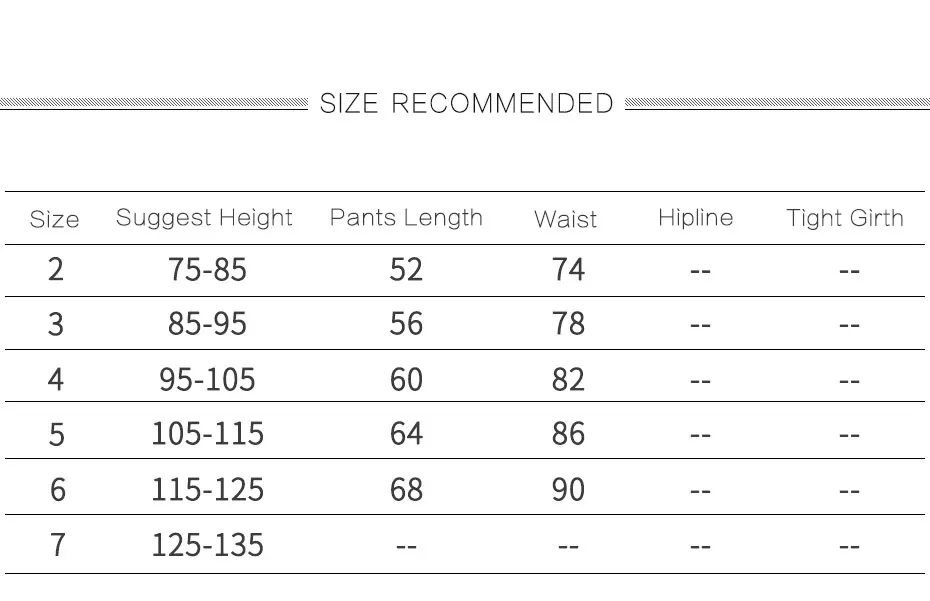This screenshot has width=930, height=601.
Task: Select the 125-135 suggested height cell
Action: [x=207, y=545]
